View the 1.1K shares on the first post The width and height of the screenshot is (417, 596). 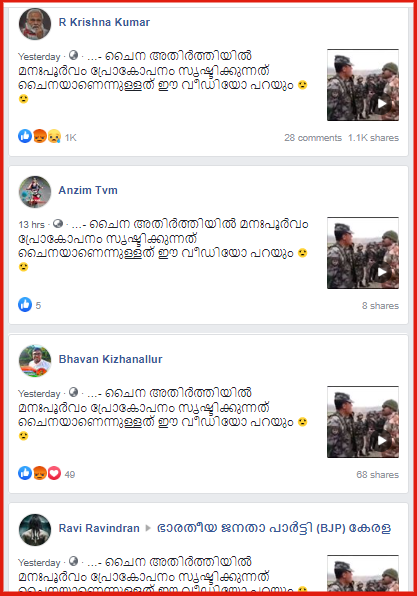(x=373, y=138)
